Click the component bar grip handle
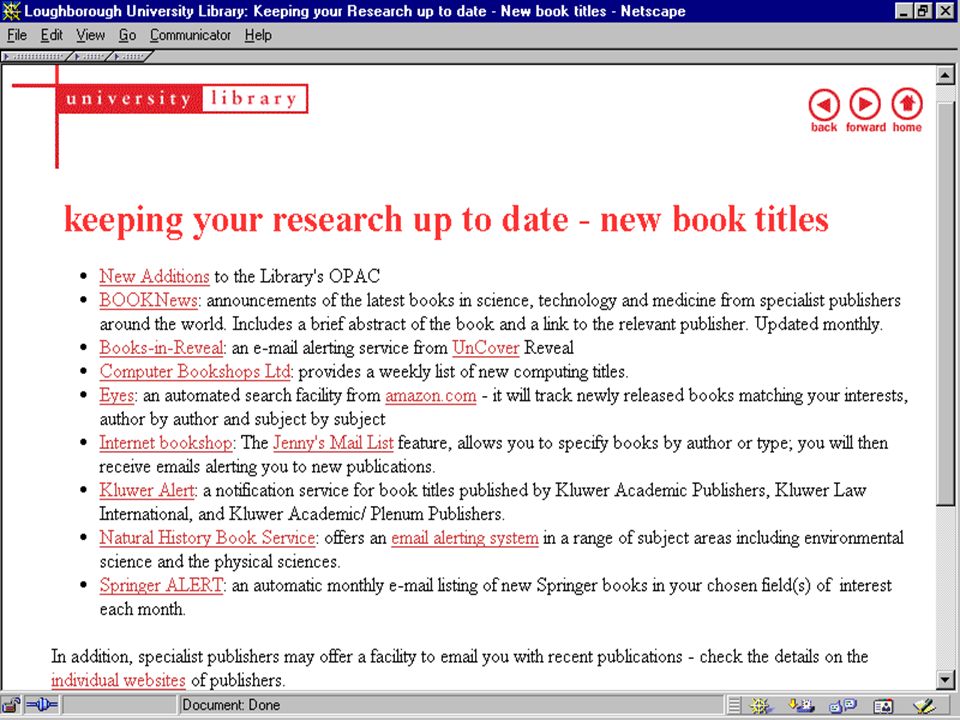 (734, 706)
